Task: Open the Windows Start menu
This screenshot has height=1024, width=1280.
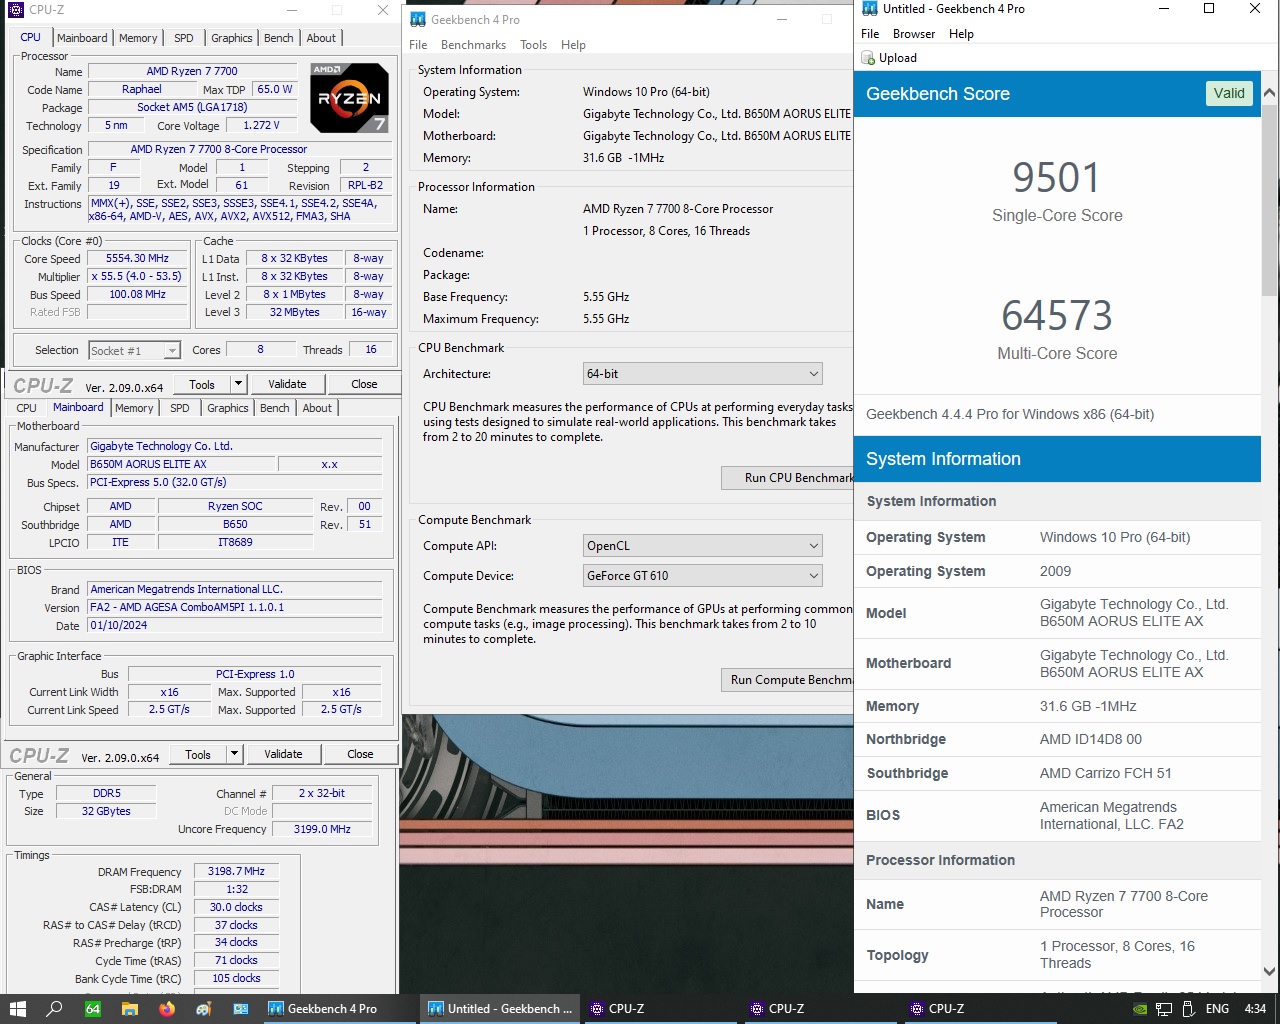Action: tap(17, 1009)
